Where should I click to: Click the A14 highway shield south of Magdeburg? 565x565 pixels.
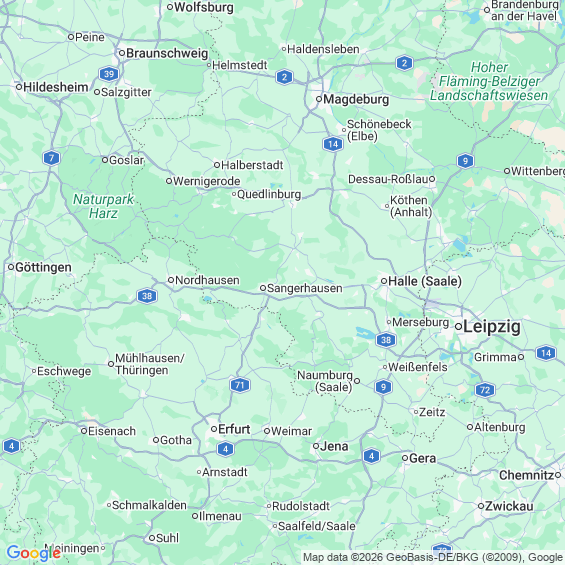333,144
